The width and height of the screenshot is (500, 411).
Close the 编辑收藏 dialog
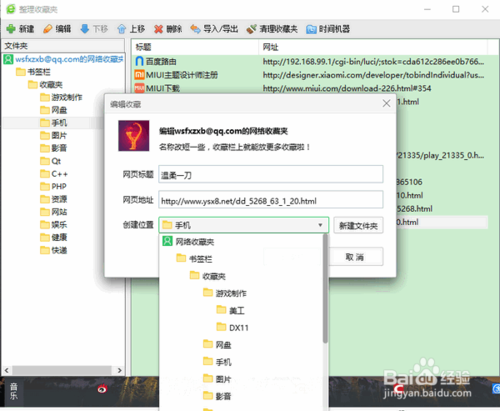pyautogui.click(x=386, y=103)
